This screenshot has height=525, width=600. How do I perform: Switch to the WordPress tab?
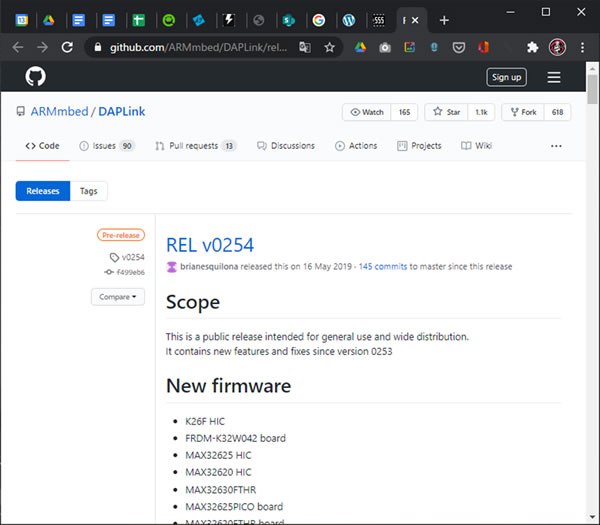(x=349, y=20)
